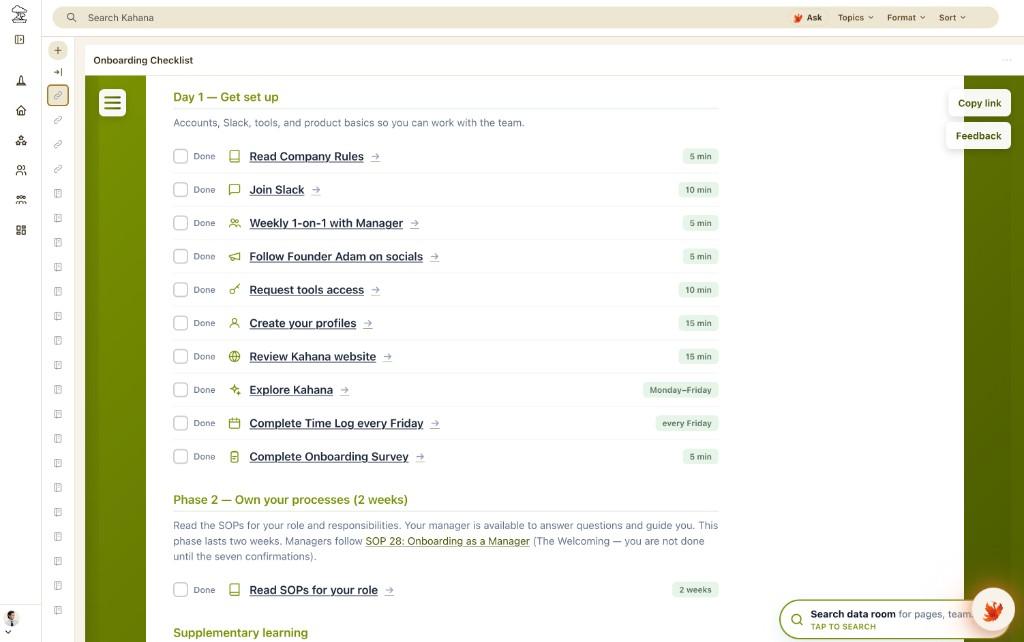The image size is (1024, 642).
Task: Open the Complete Time Log every Friday link
Action: [x=336, y=423]
